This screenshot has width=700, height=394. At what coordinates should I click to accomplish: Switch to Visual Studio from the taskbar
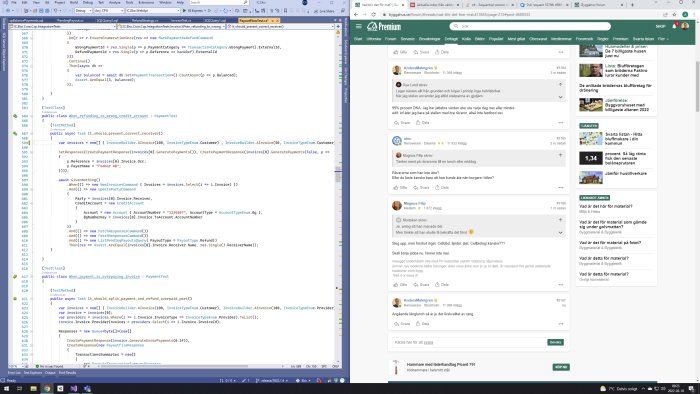pos(74,389)
